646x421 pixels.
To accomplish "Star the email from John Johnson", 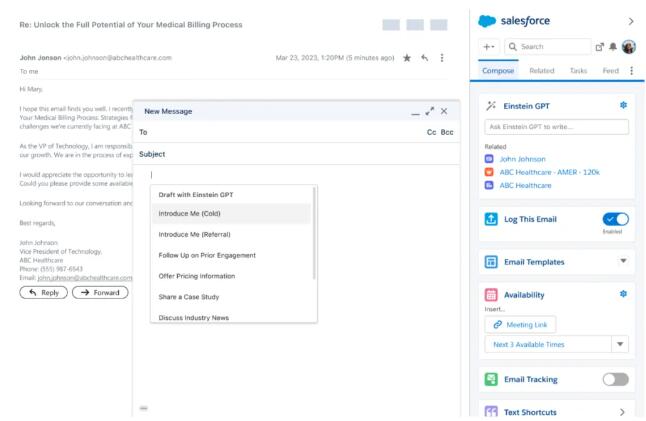I will [407, 58].
